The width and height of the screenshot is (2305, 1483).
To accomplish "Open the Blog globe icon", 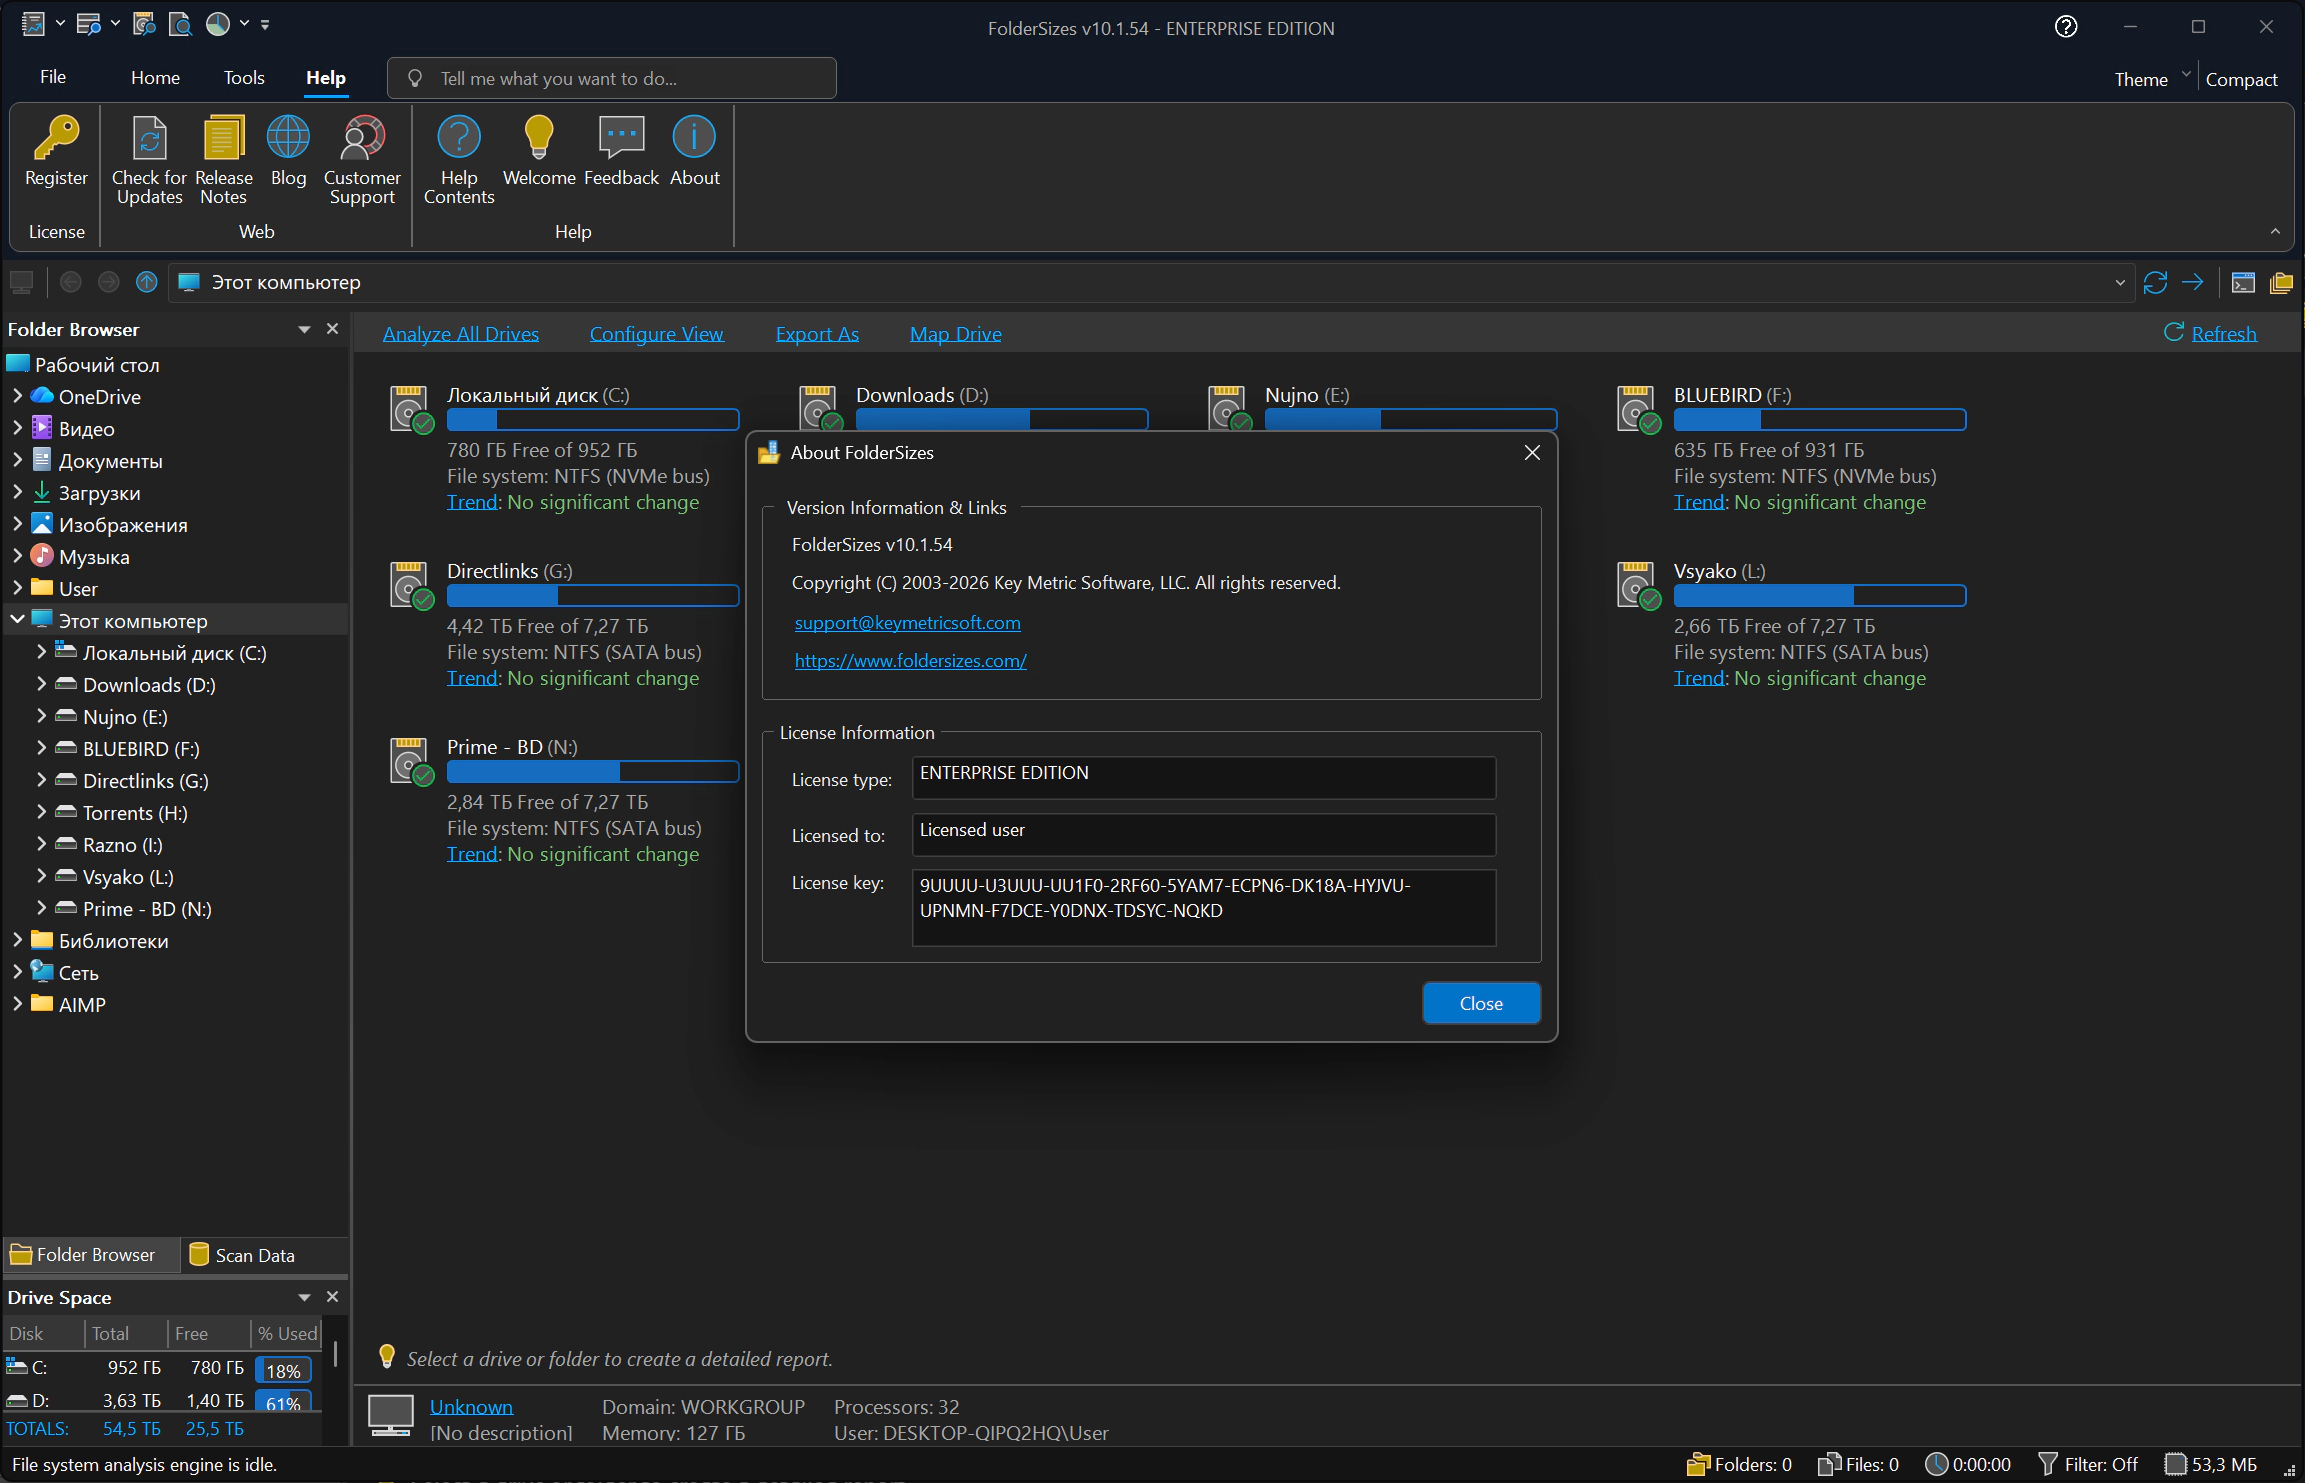I will (288, 138).
